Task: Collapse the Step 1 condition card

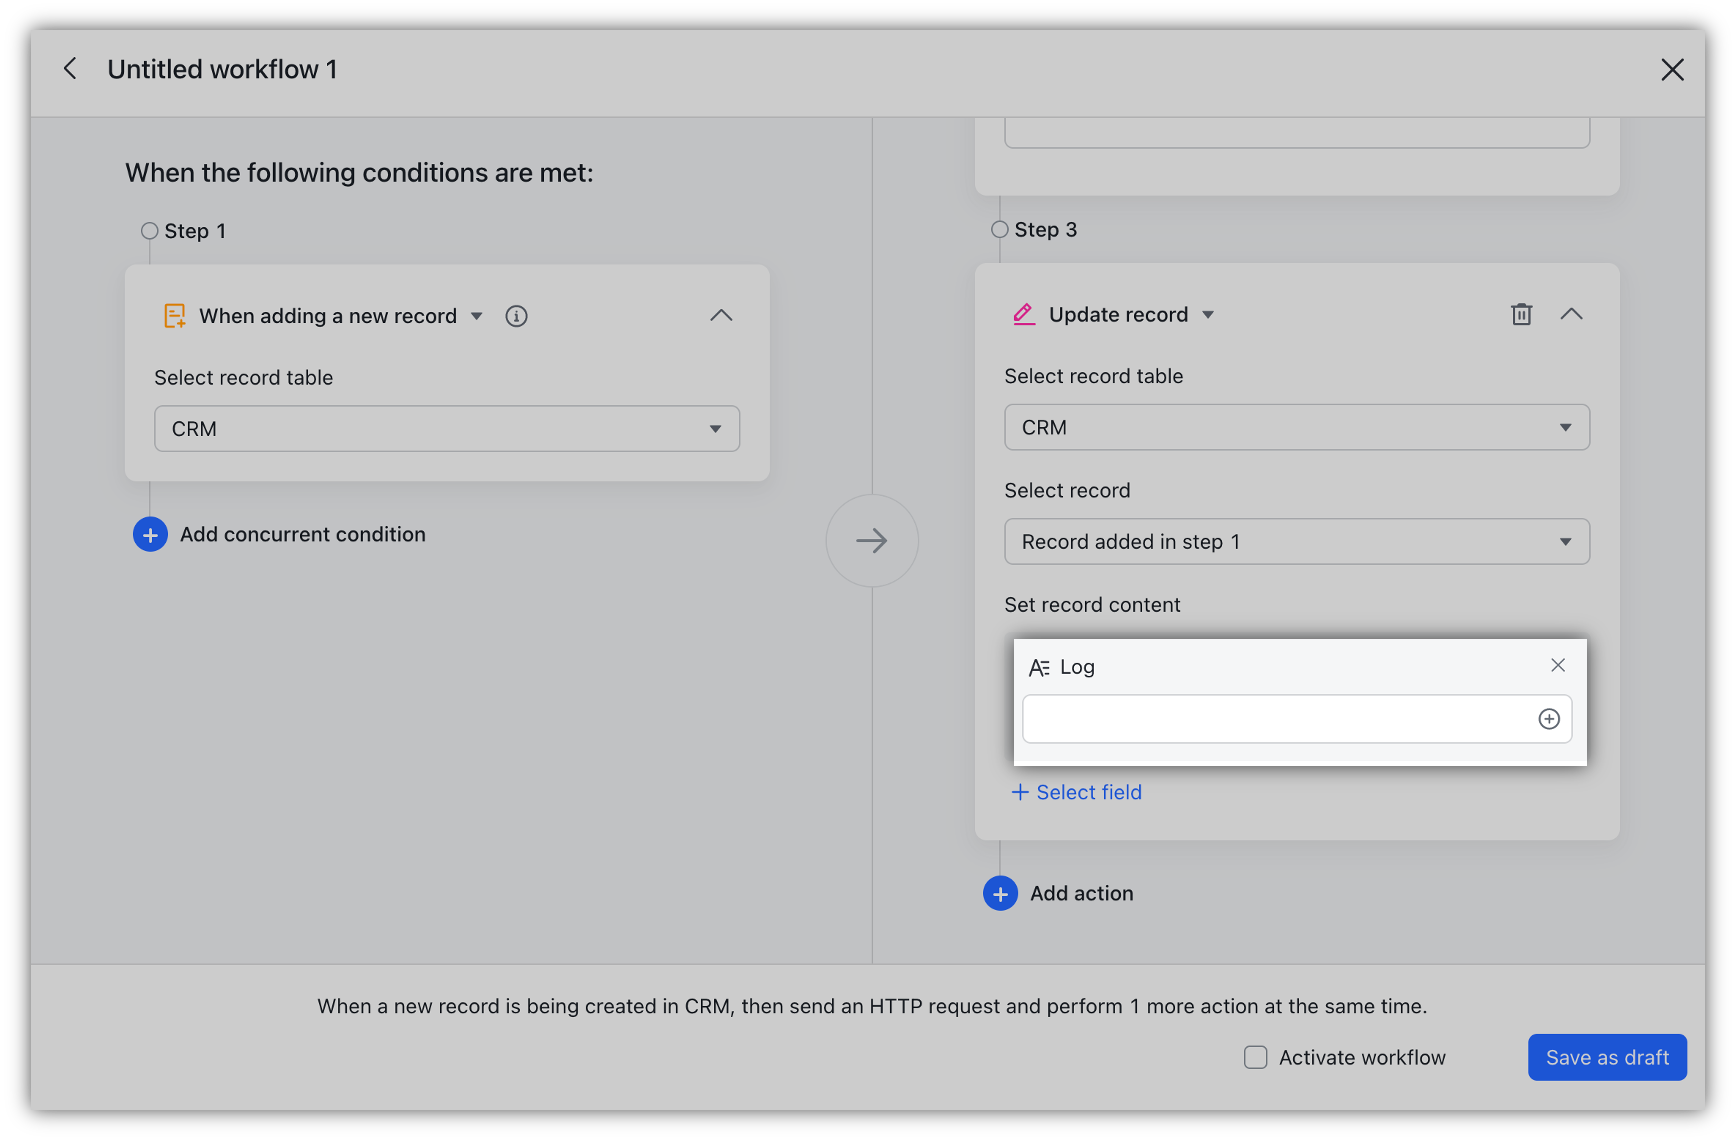Action: (x=721, y=316)
